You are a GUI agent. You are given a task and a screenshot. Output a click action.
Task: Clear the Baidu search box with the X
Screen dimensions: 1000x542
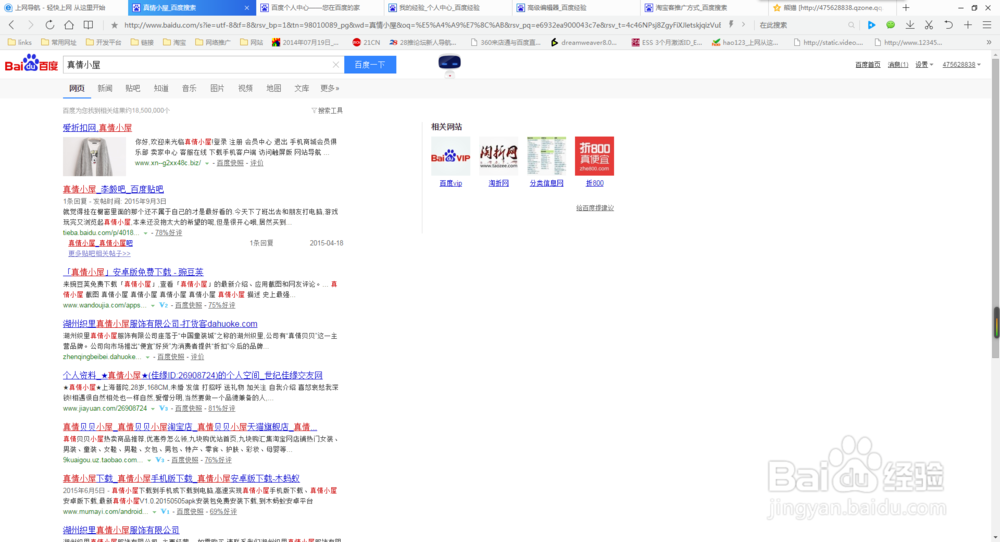pos(335,64)
